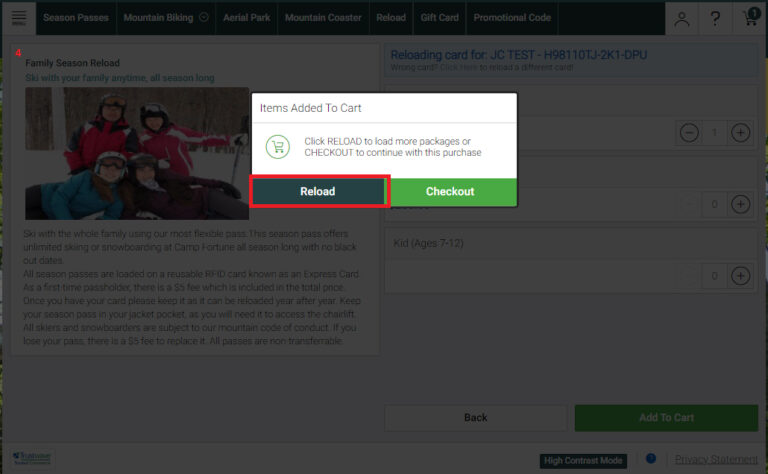Click the Trustwave security badge
The height and width of the screenshot is (474, 768).
click(x=33, y=458)
